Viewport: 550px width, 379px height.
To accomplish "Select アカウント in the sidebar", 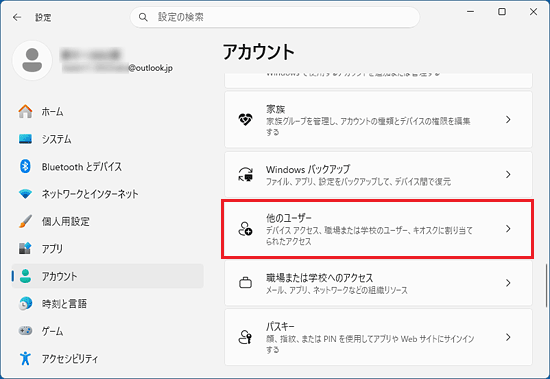I will (x=107, y=276).
